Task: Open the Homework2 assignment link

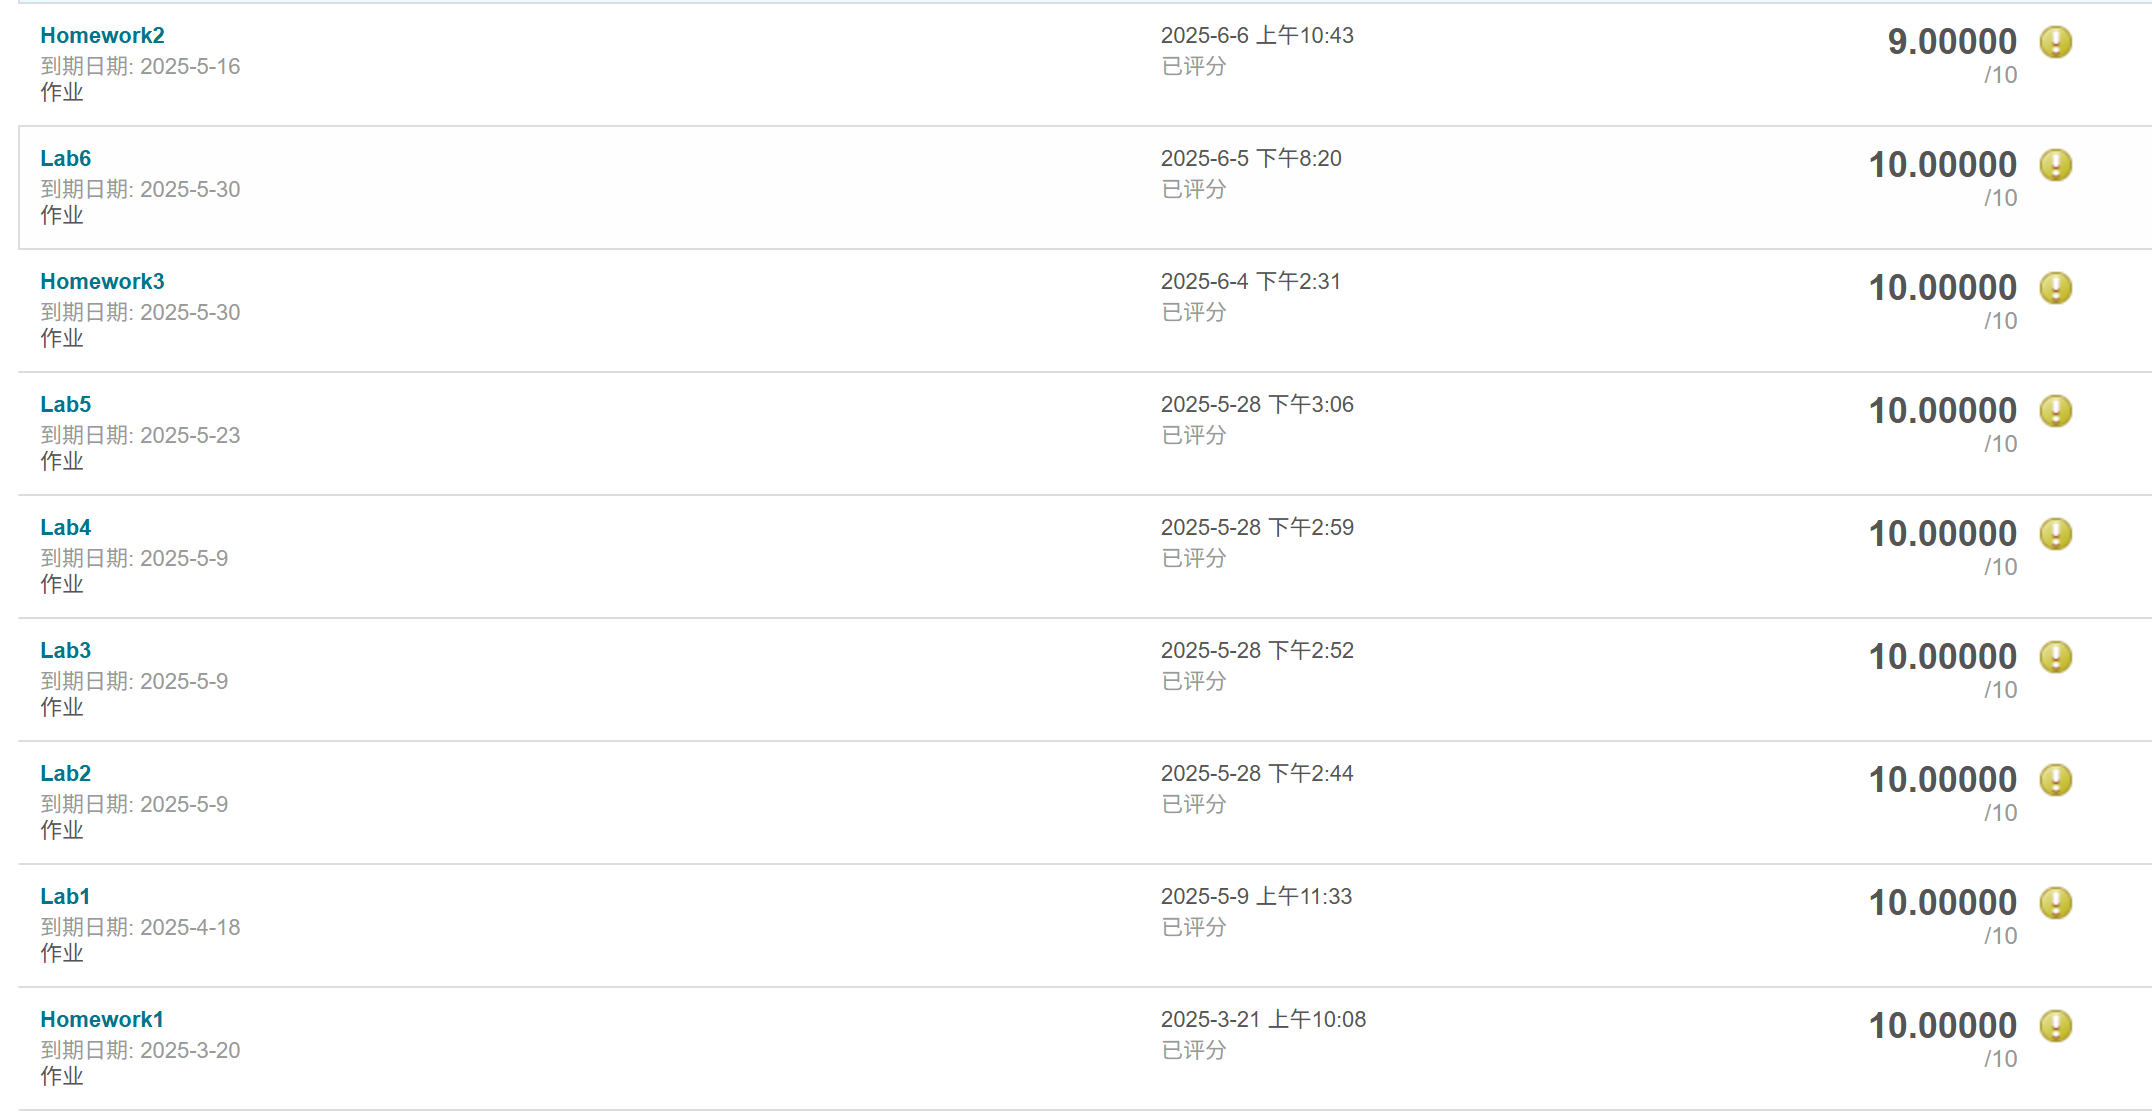Action: (x=102, y=36)
